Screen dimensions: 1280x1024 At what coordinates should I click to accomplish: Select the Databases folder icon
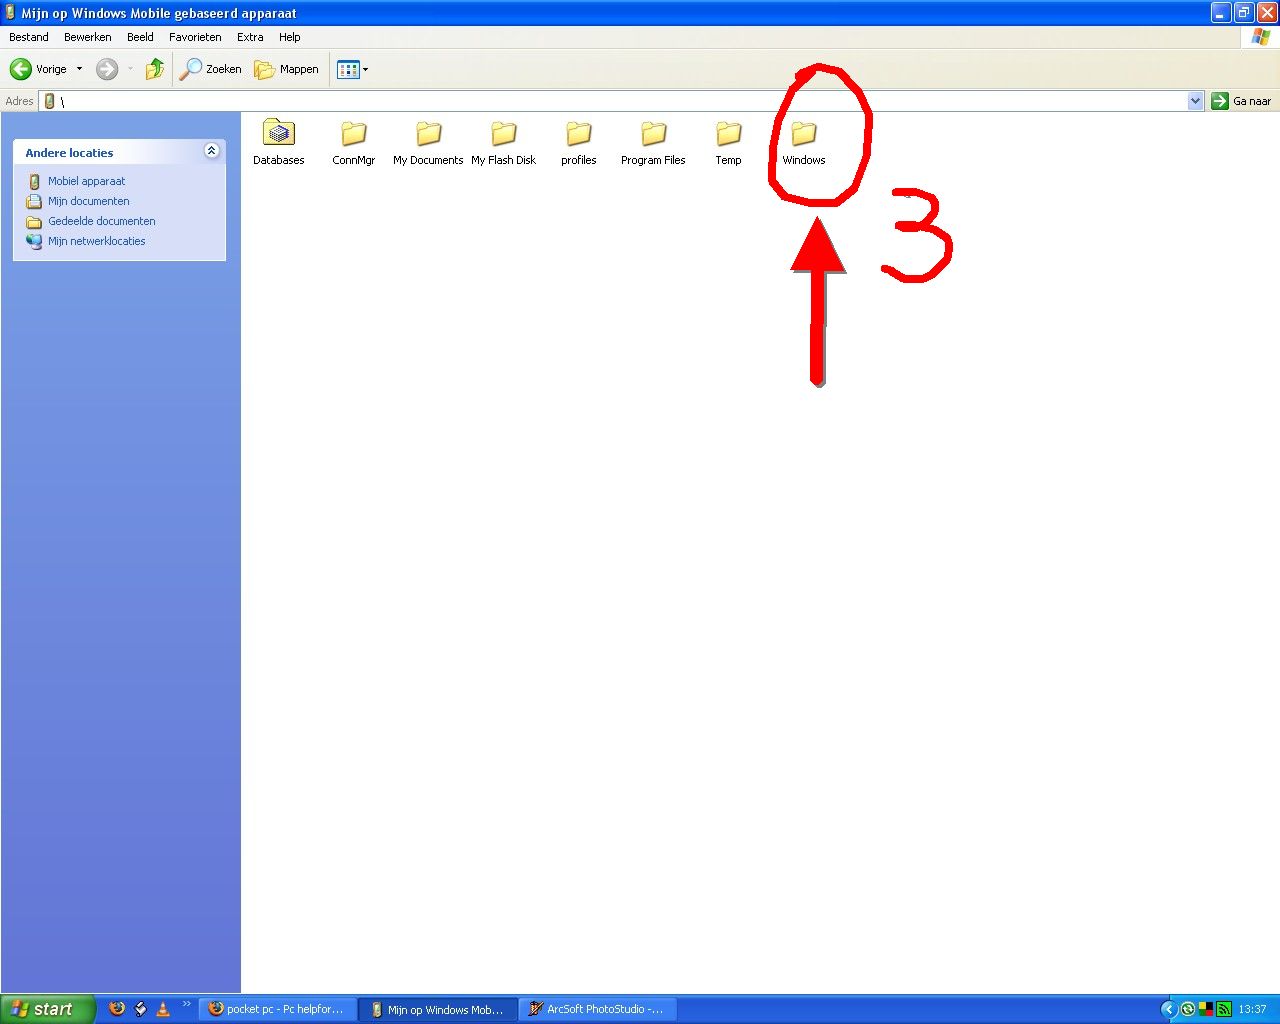click(x=279, y=142)
